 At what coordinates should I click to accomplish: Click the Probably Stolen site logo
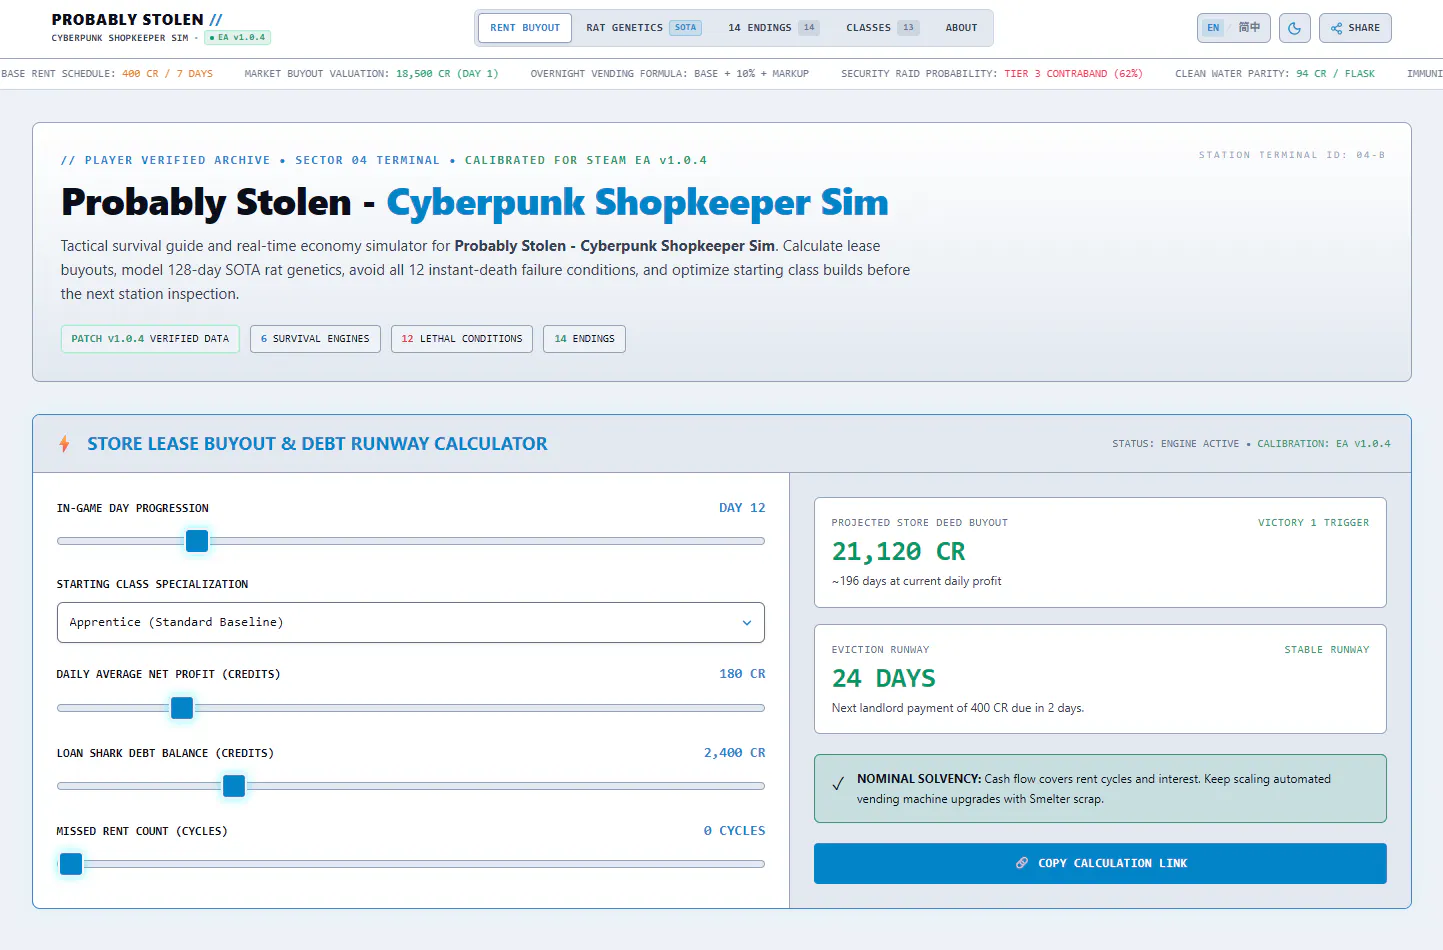pyautogui.click(x=137, y=20)
